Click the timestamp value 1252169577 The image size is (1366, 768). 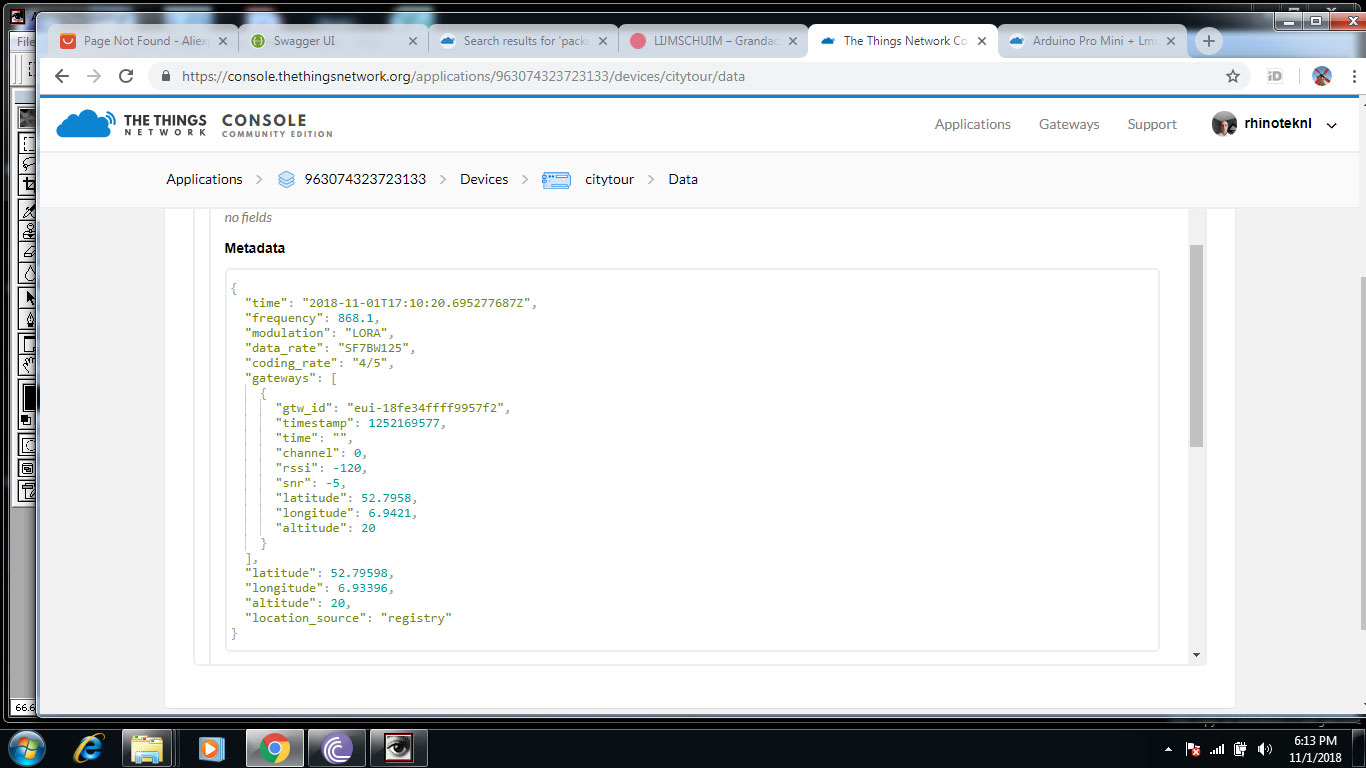click(x=404, y=423)
